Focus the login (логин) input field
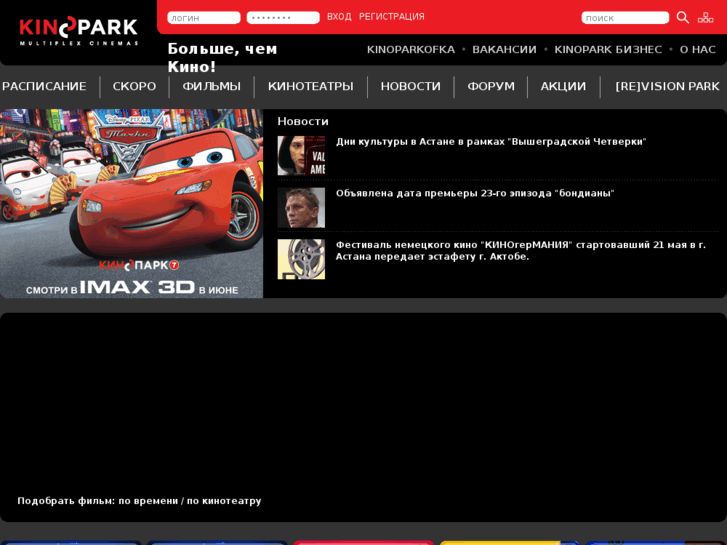Image resolution: width=727 pixels, height=545 pixels. click(x=204, y=18)
